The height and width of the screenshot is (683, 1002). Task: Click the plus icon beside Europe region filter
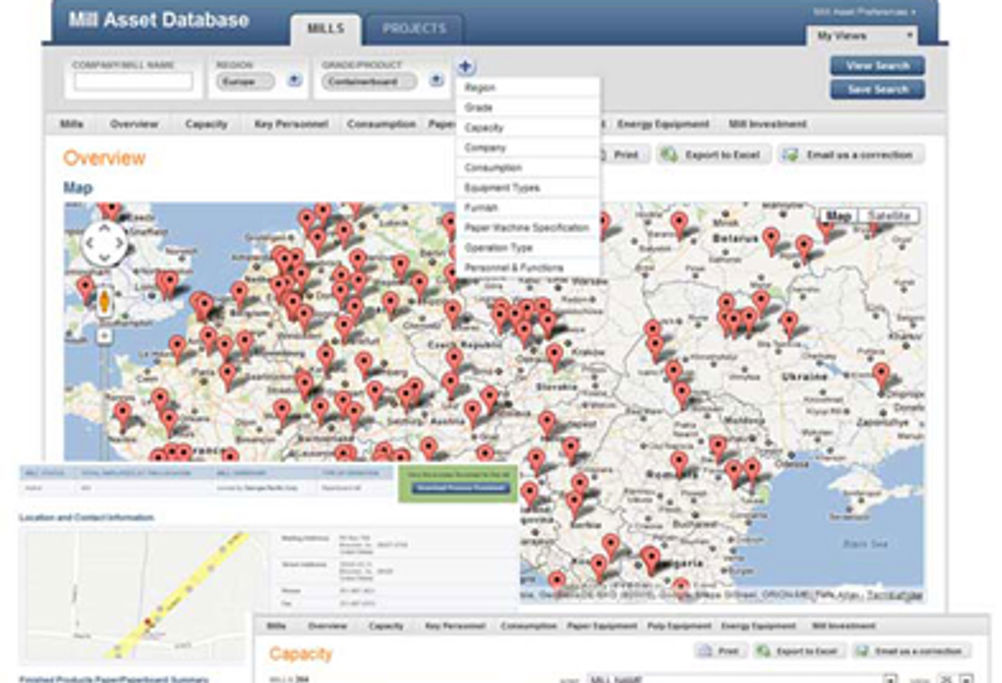click(x=295, y=81)
